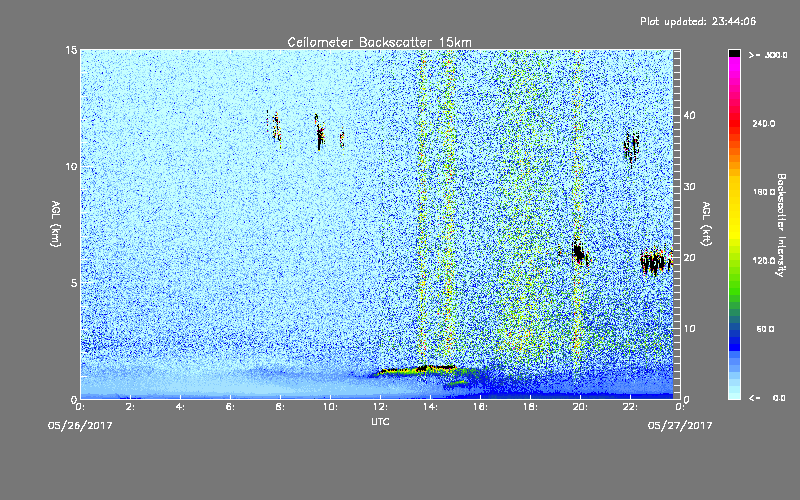800x500 pixels.
Task: Click the end date 05/27/2017
Action: point(680,426)
